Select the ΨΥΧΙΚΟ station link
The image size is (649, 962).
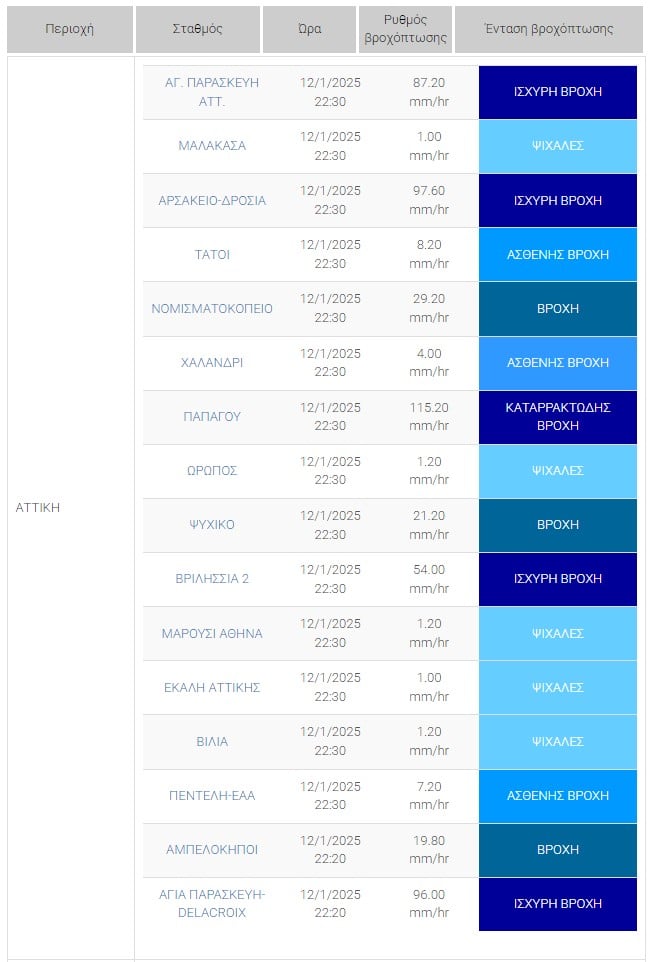pyautogui.click(x=212, y=525)
